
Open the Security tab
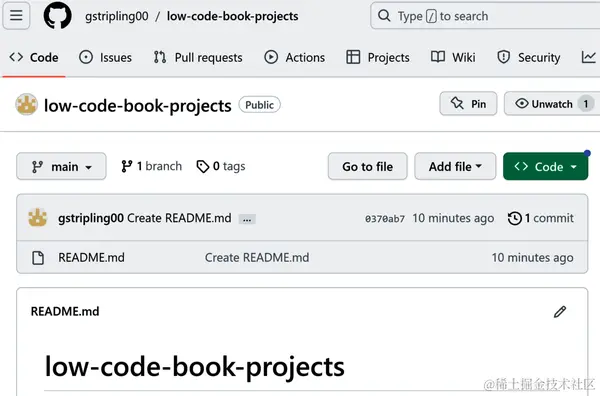[x=528, y=57]
